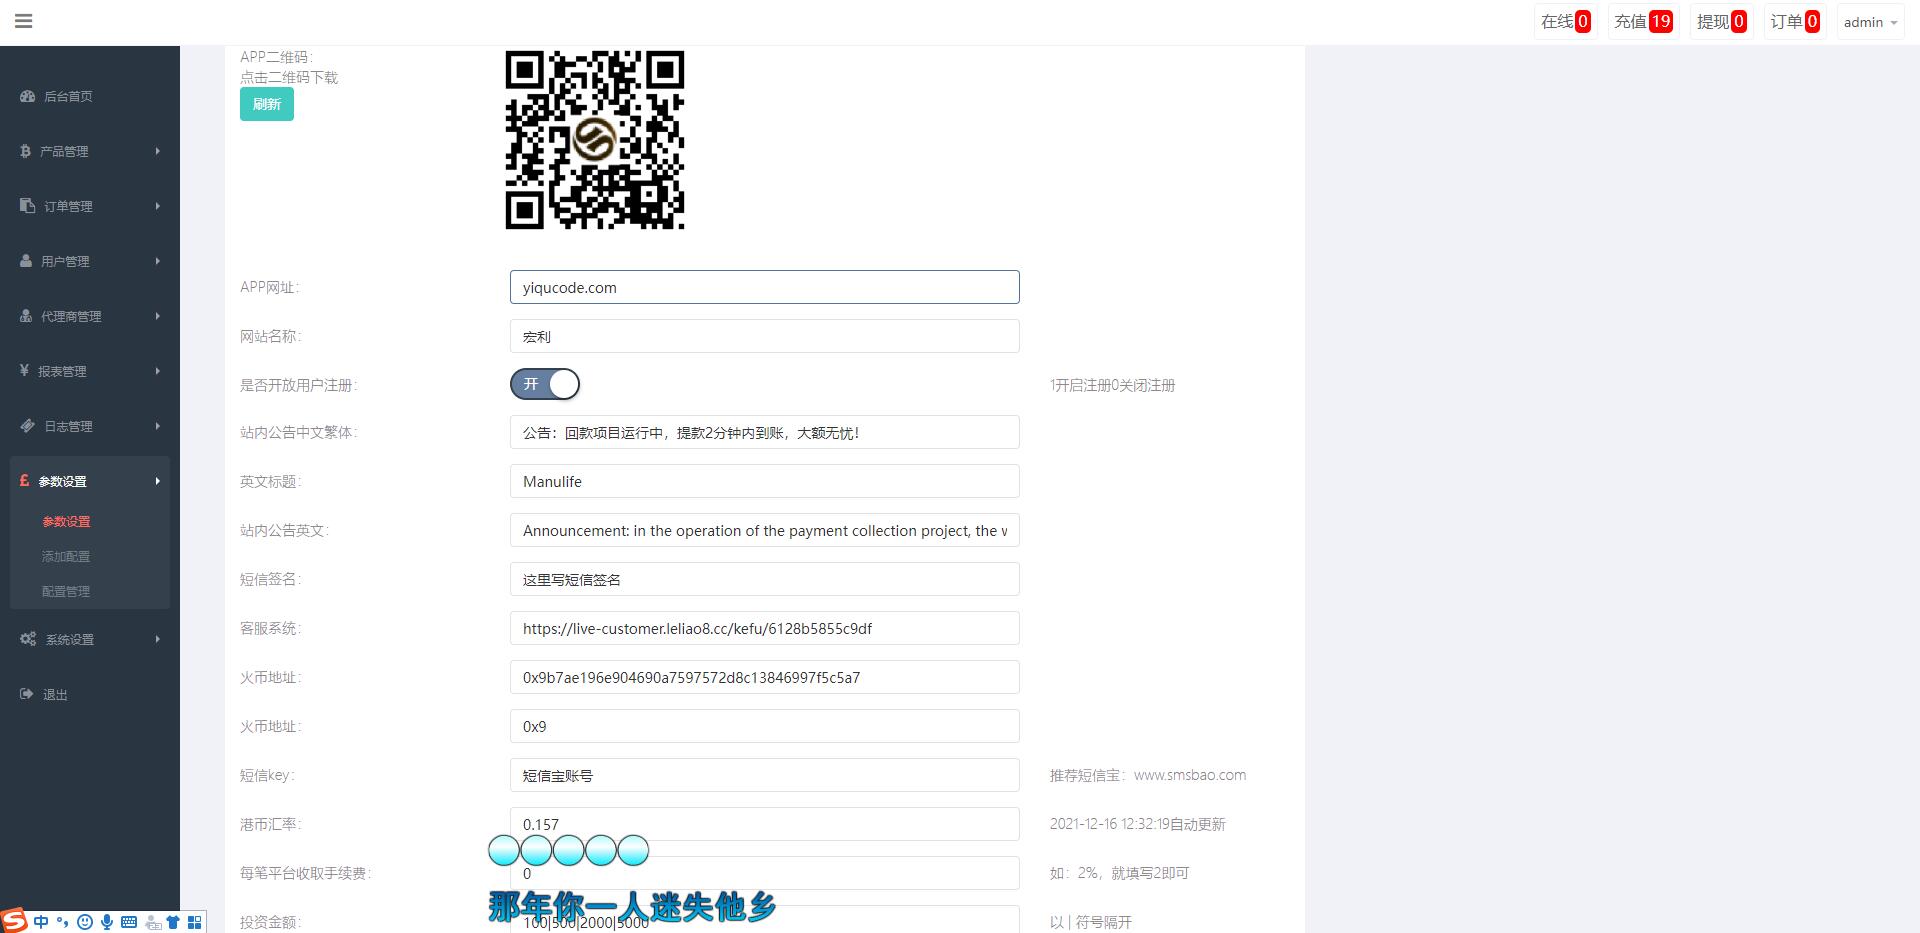Viewport: 1920px width, 933px height.
Task: Open the Sogou emoji smiley icon
Action: pyautogui.click(x=85, y=922)
